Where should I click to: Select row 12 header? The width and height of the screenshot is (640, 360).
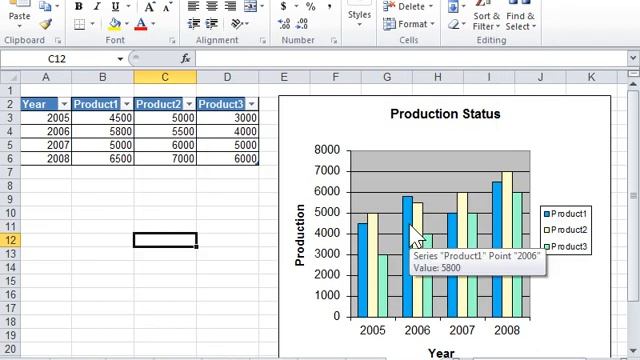tap(10, 240)
